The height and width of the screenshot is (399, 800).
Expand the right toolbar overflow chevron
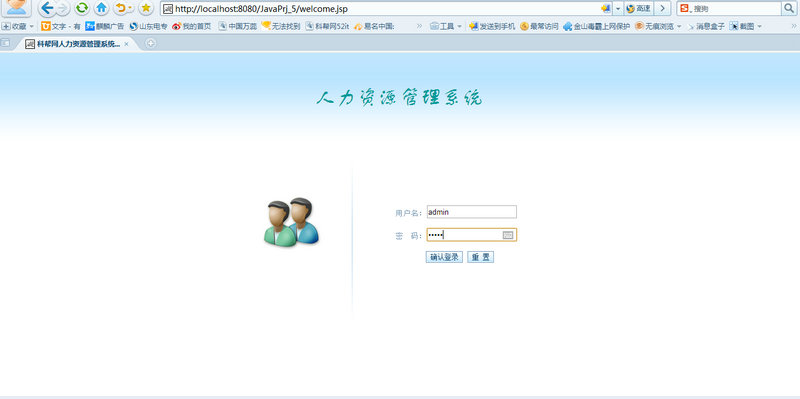pyautogui.click(x=793, y=26)
